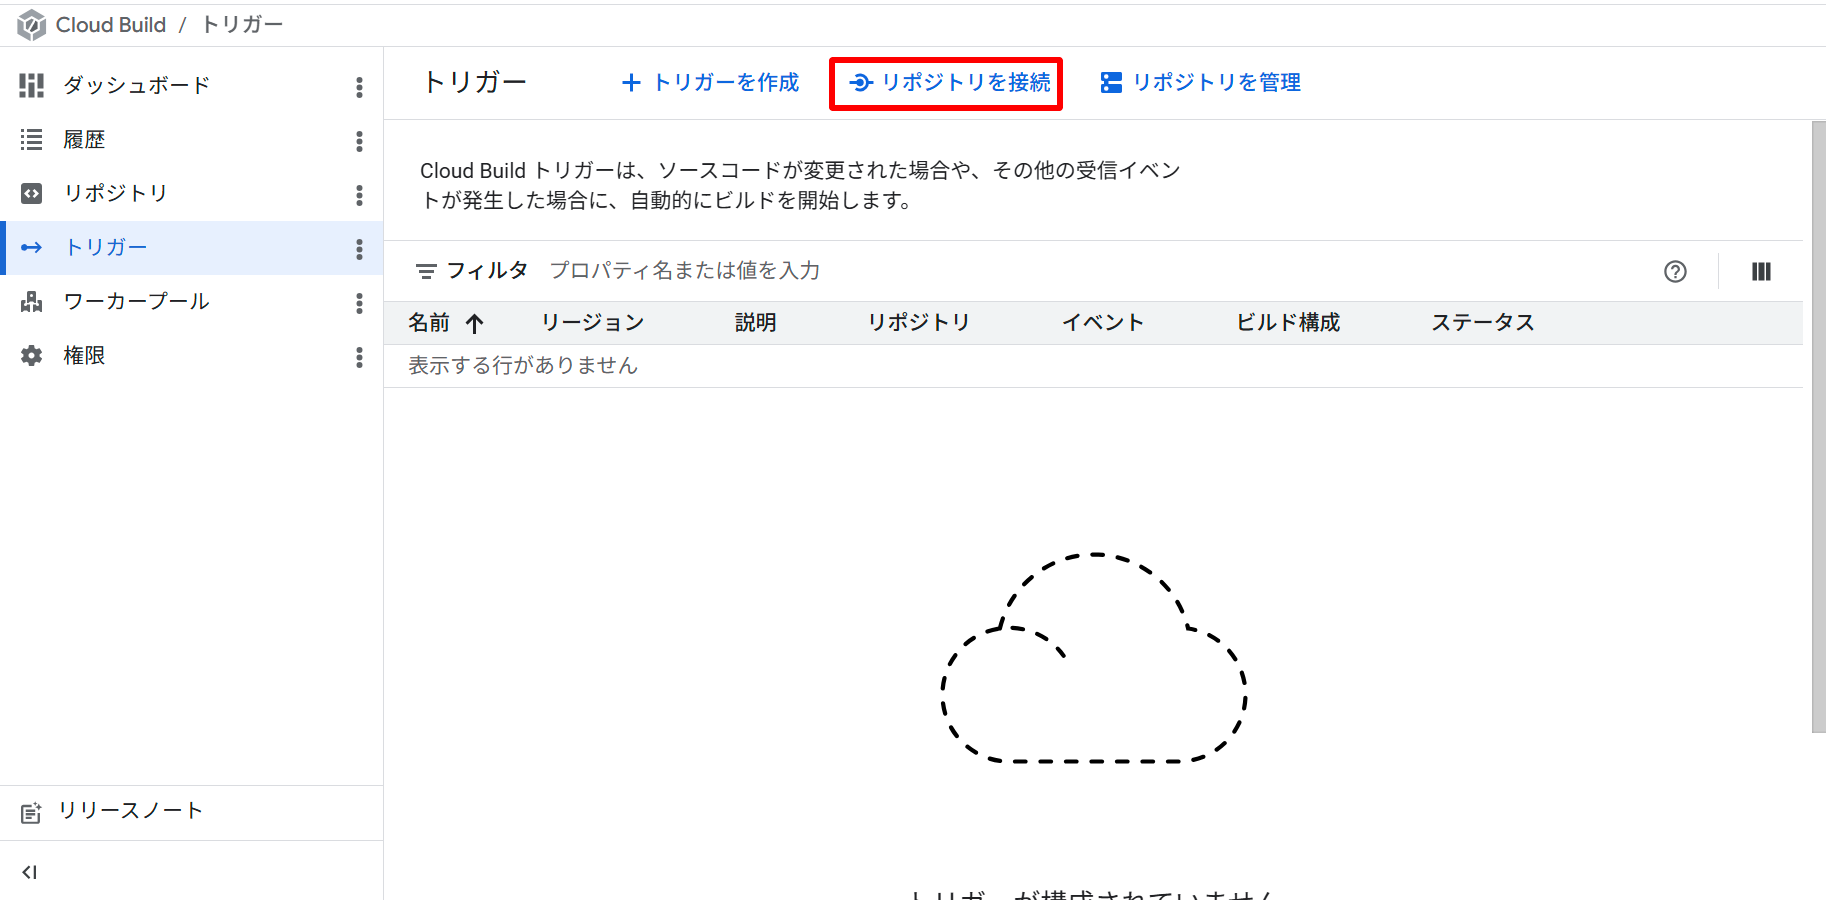Click the connect icon beside リポジトリを接続

pos(861,83)
